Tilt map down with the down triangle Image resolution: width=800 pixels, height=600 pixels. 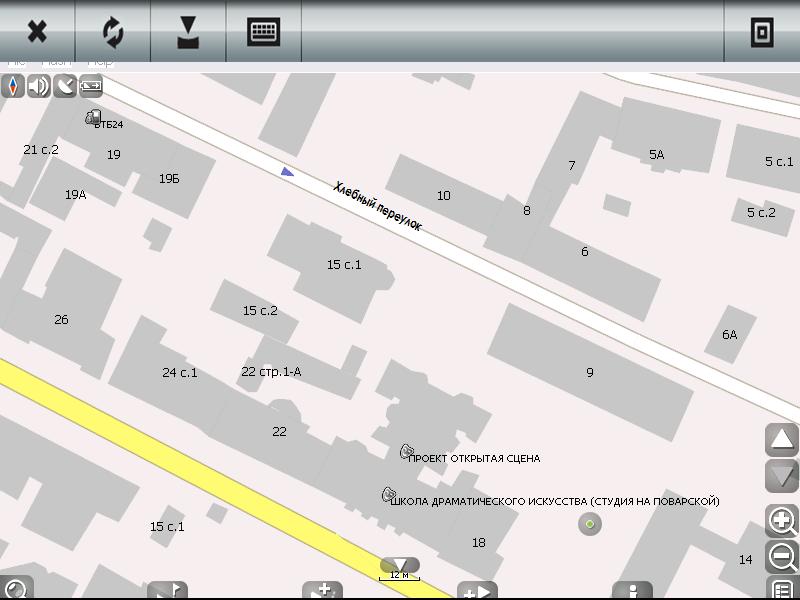click(782, 476)
